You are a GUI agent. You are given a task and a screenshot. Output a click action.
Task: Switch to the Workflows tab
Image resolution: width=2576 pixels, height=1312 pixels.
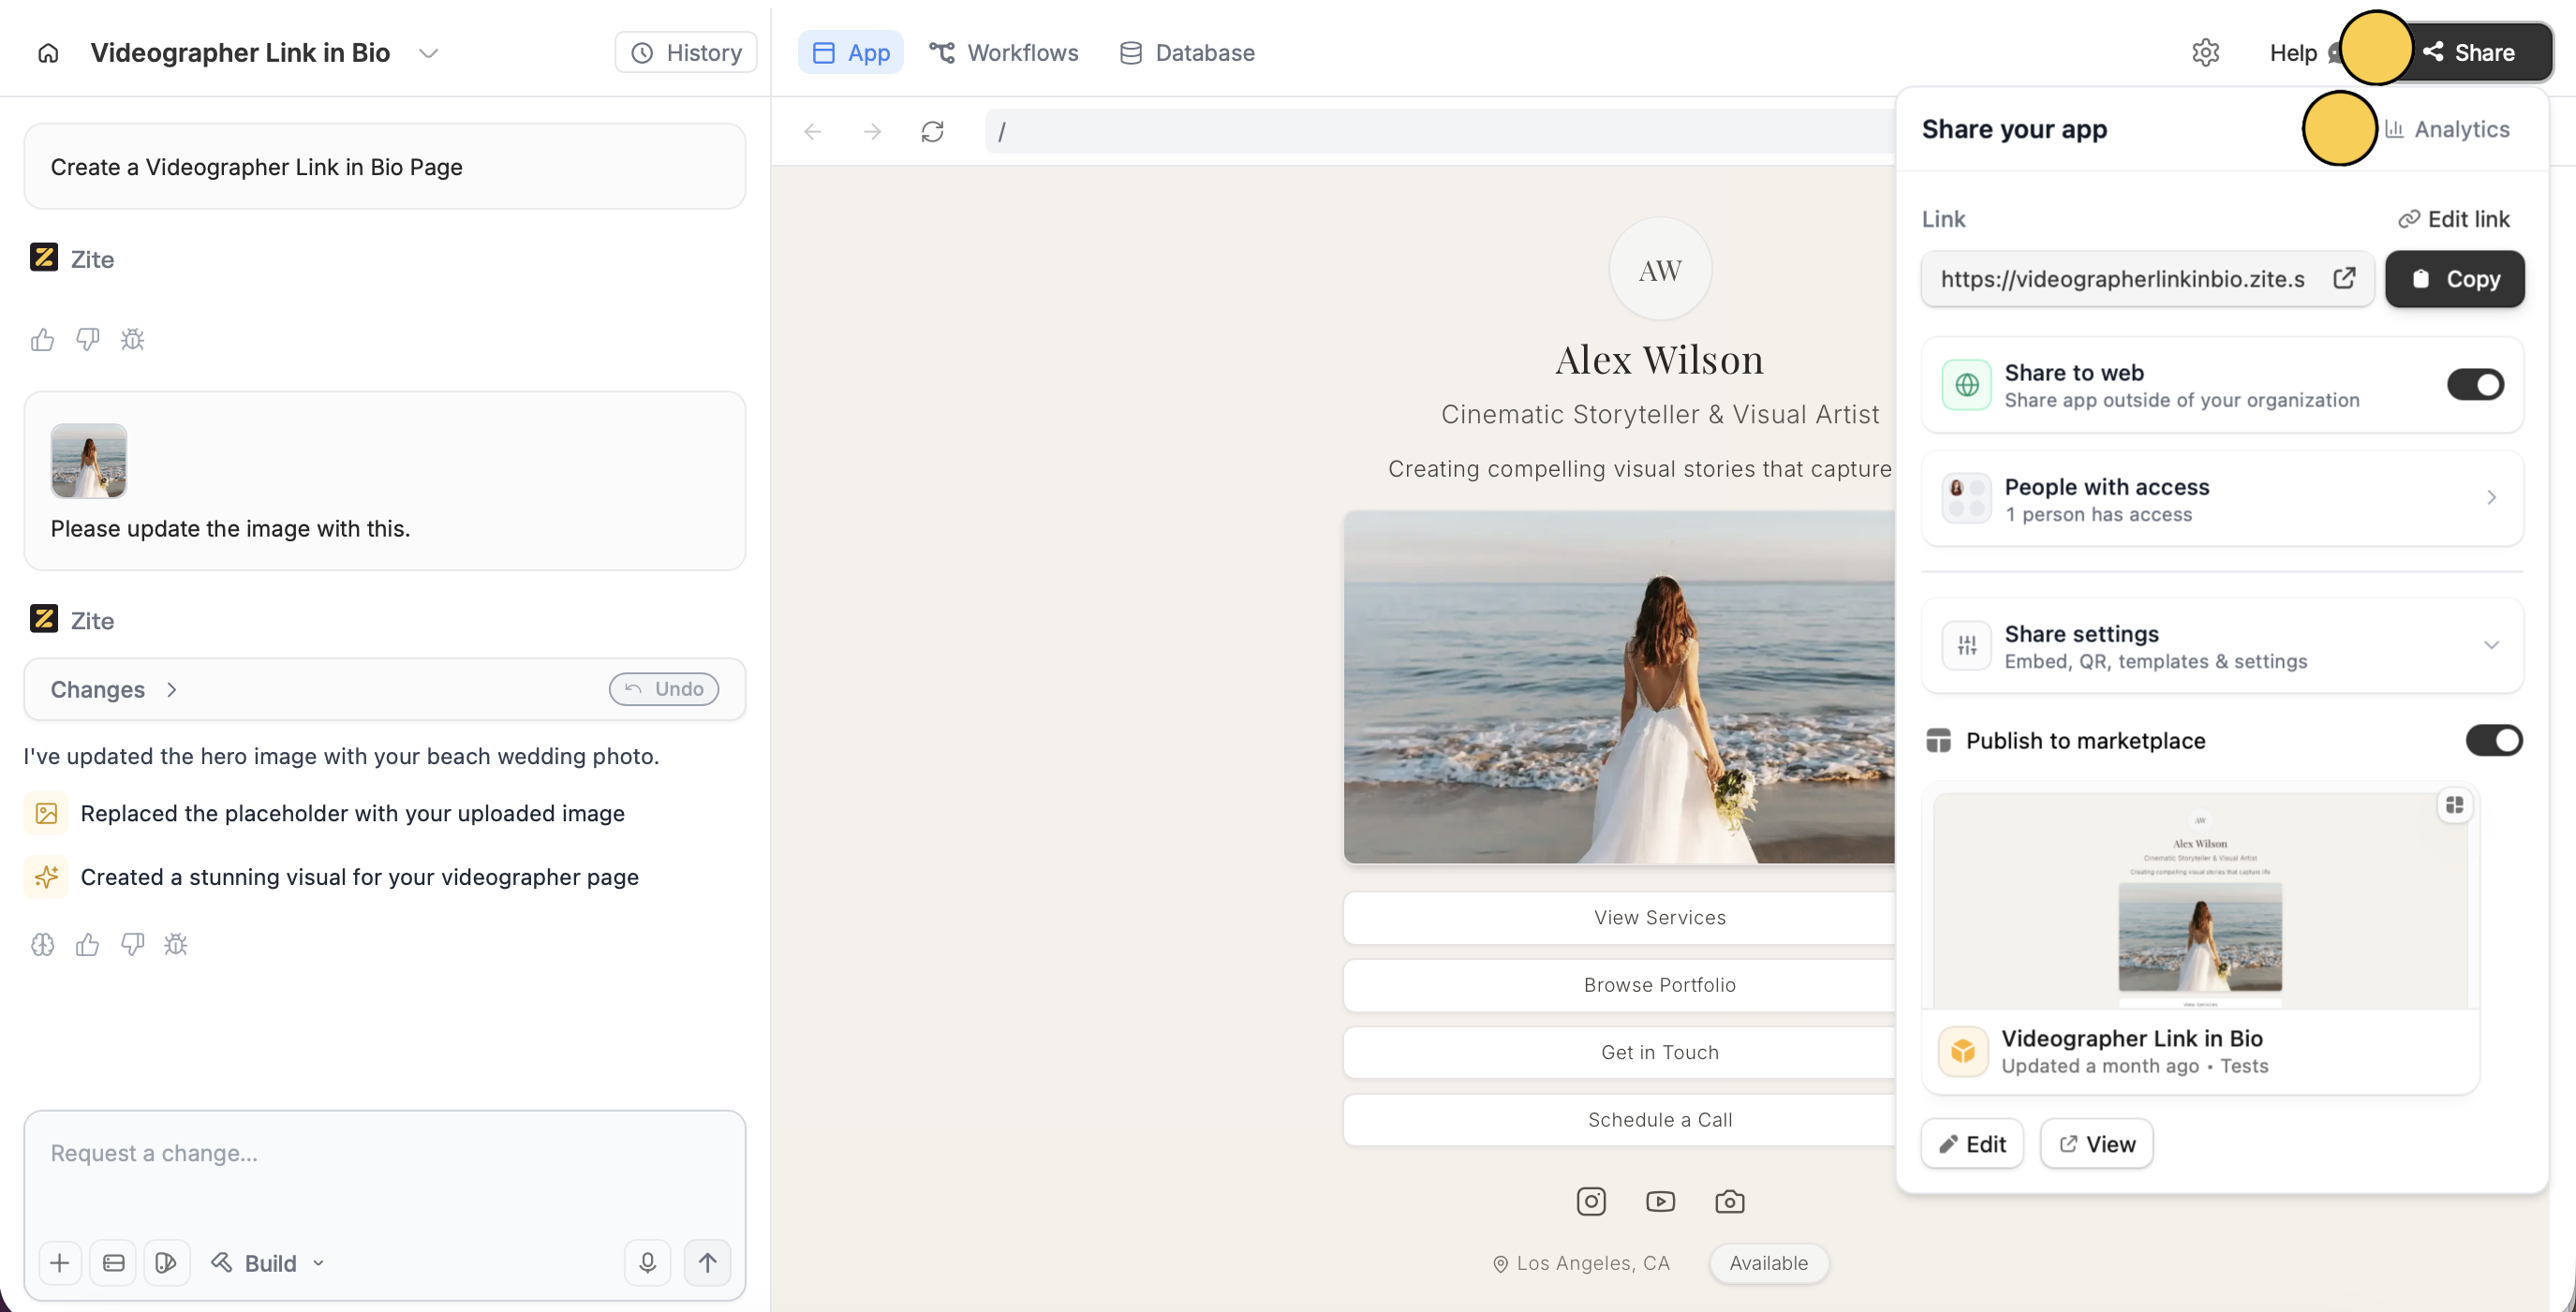tap(1003, 53)
